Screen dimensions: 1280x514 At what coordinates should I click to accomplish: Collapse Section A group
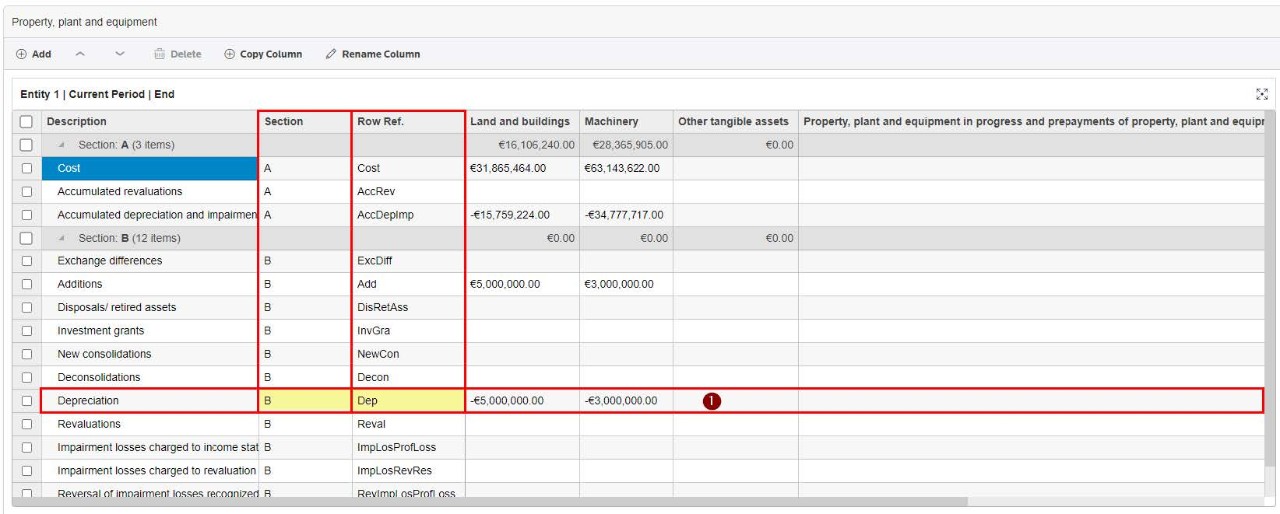pyautogui.click(x=62, y=145)
